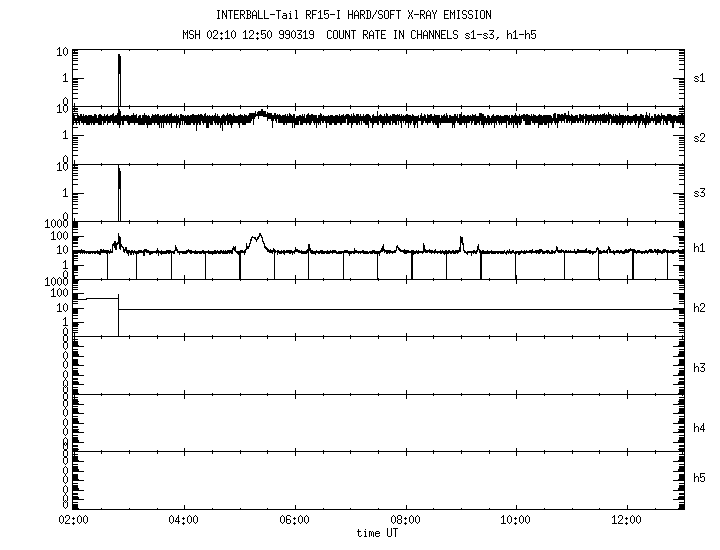Click the h4 channel label
The width and height of the screenshot is (720, 550).
(700, 427)
